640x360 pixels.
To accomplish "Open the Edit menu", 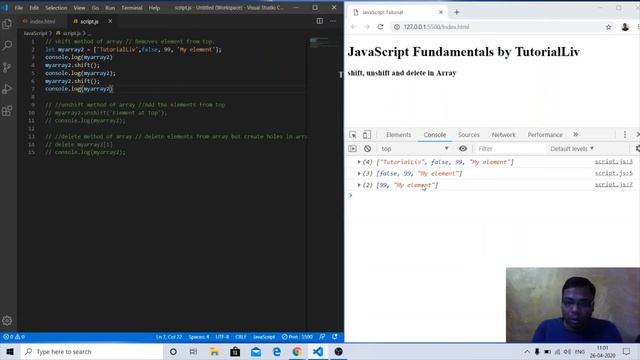I will (34, 8).
